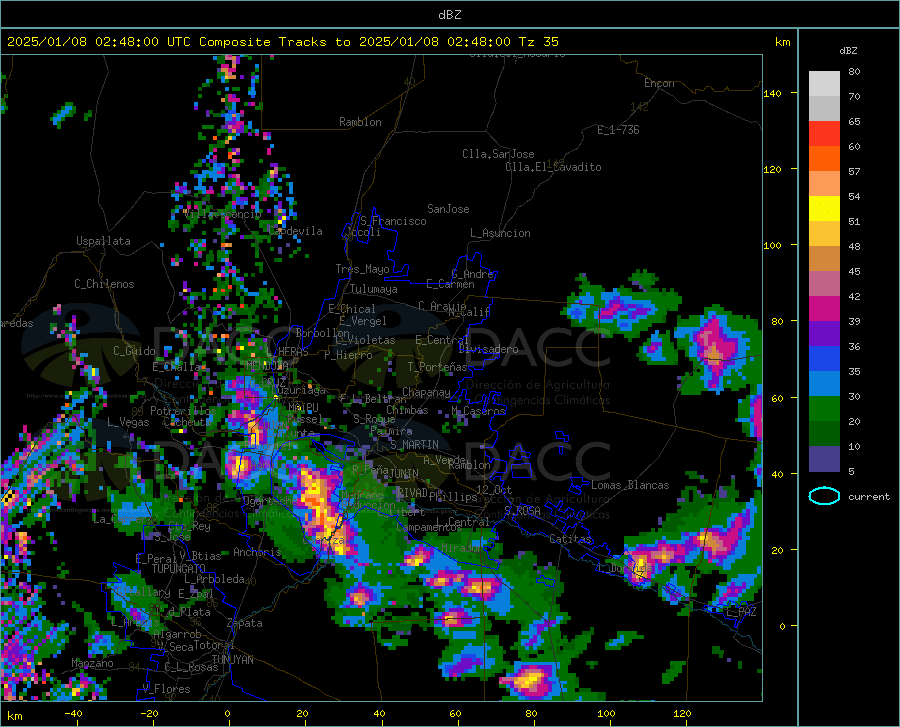900x727 pixels.
Task: Select the 'C_Chilenos' map label
Action: [x=104, y=284]
